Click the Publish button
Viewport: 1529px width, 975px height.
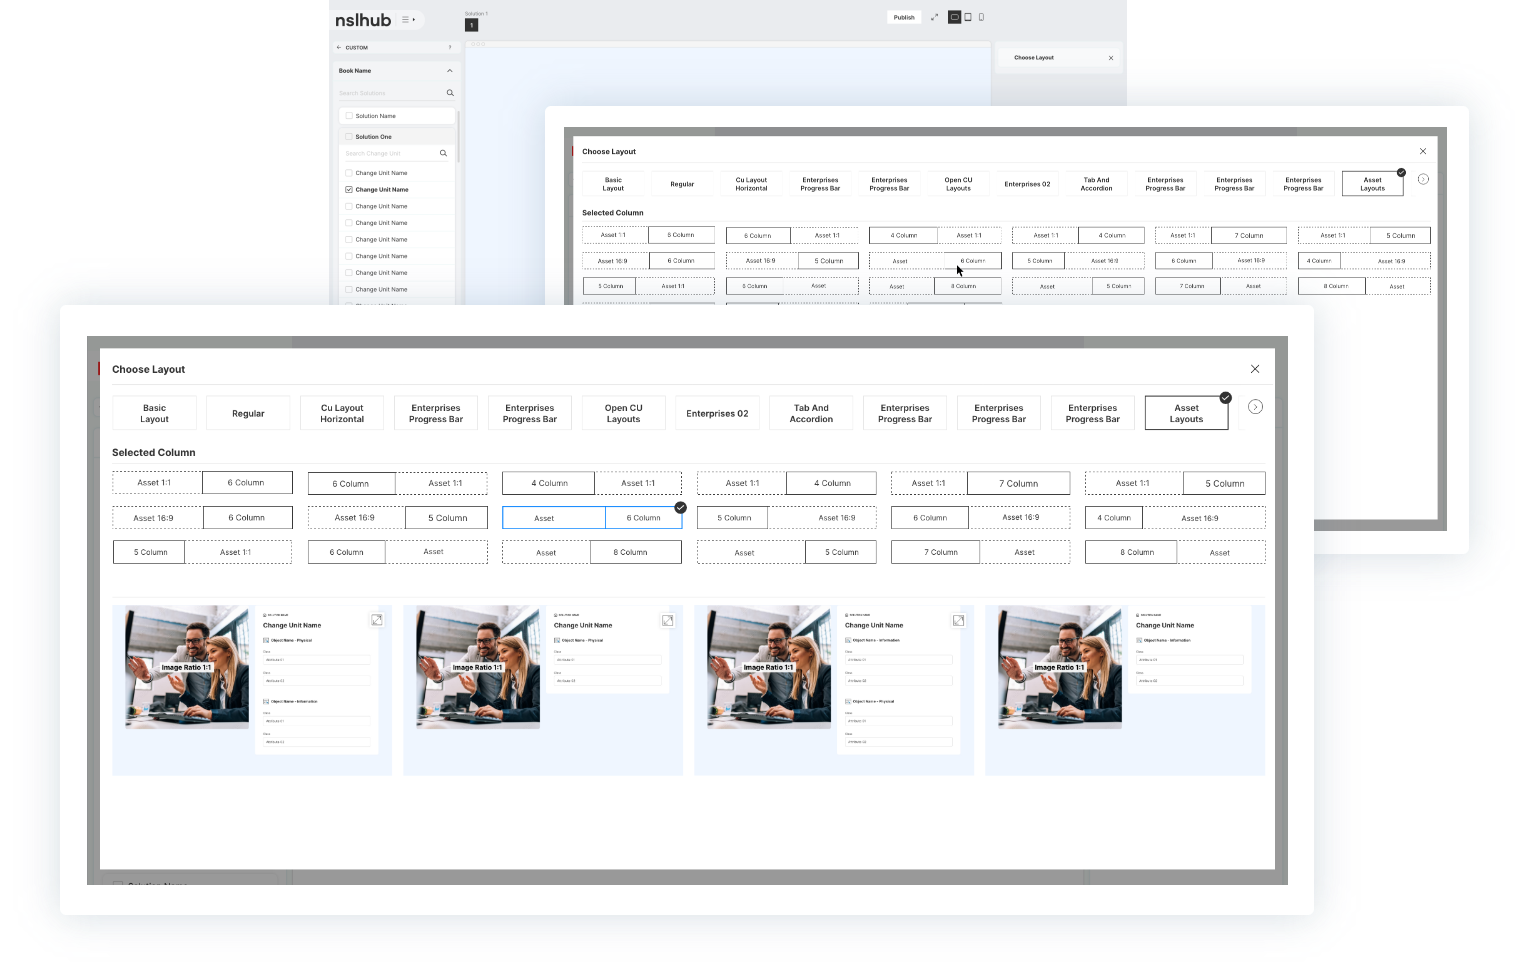(x=904, y=17)
